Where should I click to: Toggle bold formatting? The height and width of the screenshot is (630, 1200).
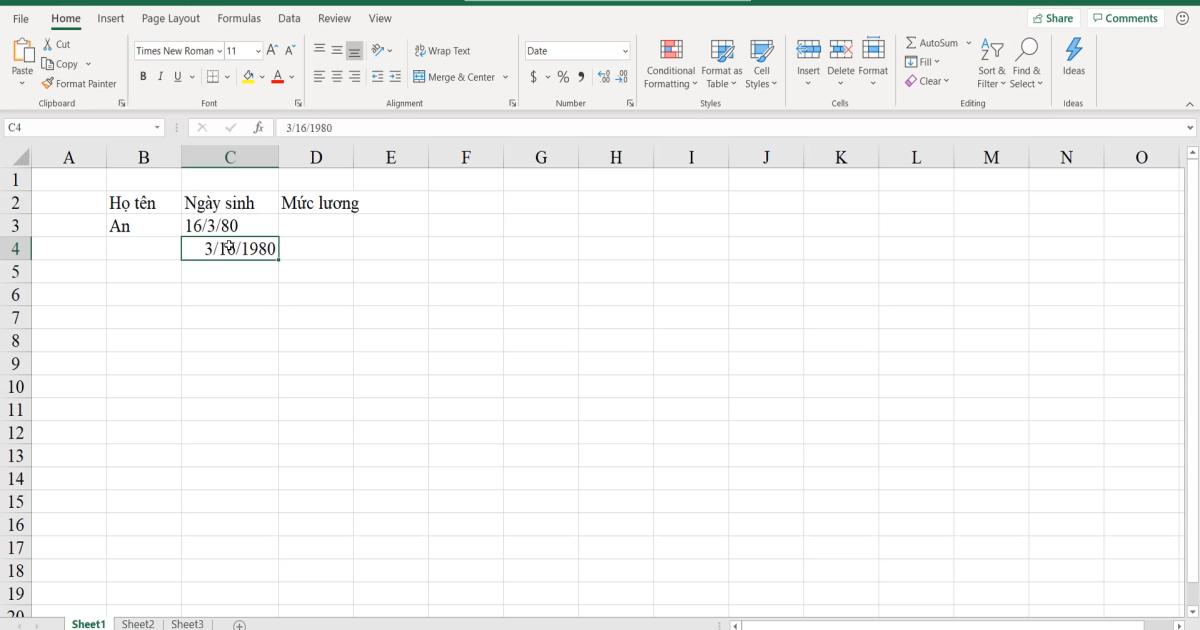tap(141, 76)
